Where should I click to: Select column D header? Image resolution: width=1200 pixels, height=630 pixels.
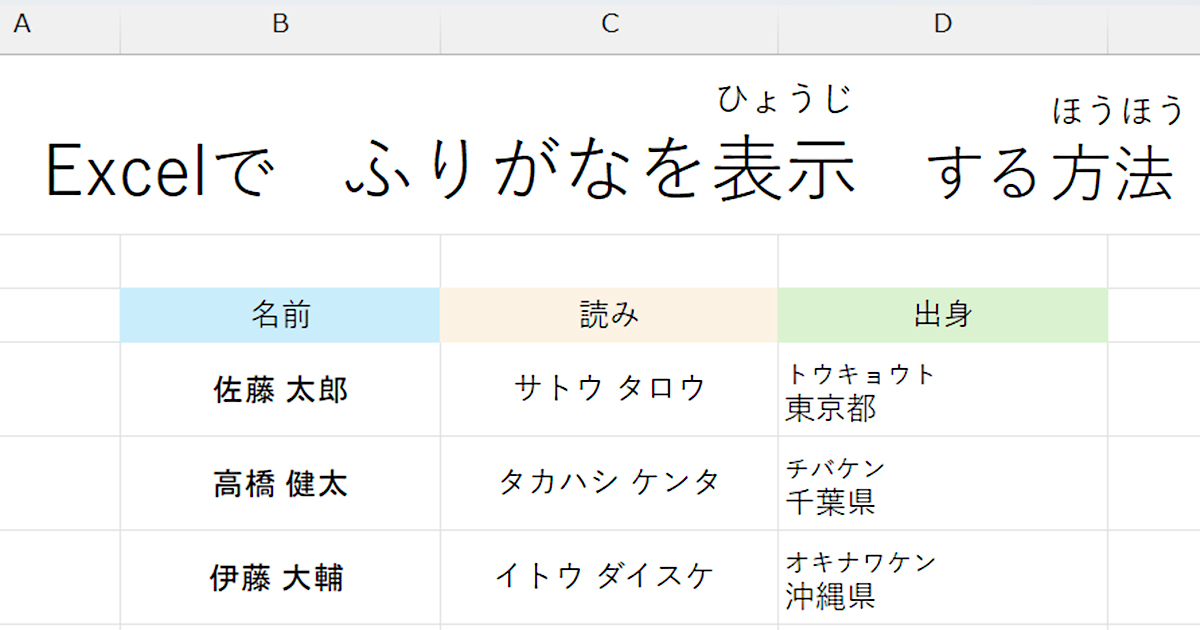[x=942, y=25]
